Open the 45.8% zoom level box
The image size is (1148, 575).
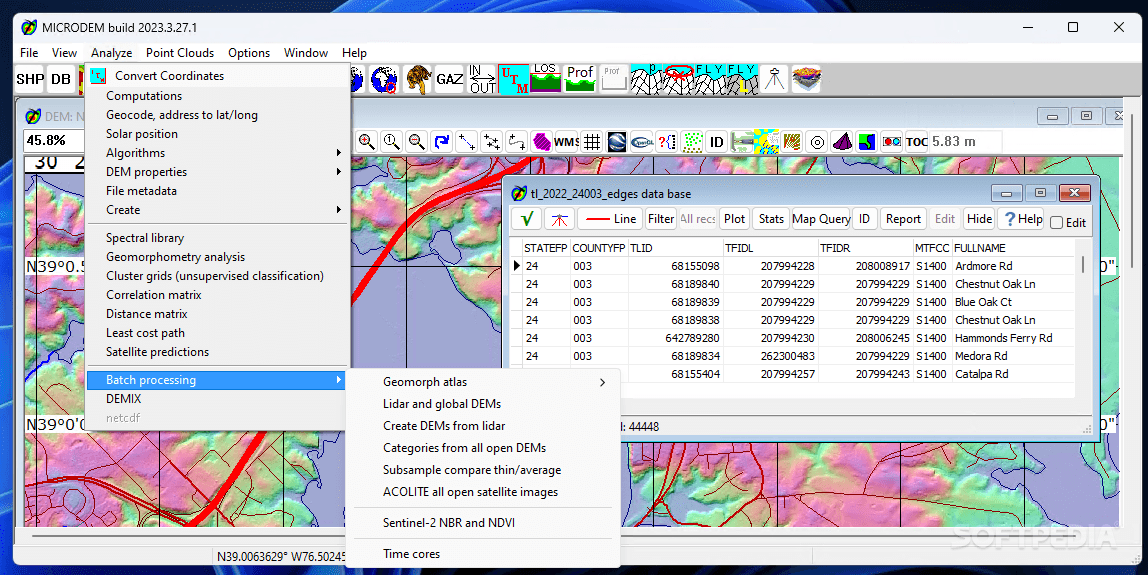point(53,141)
